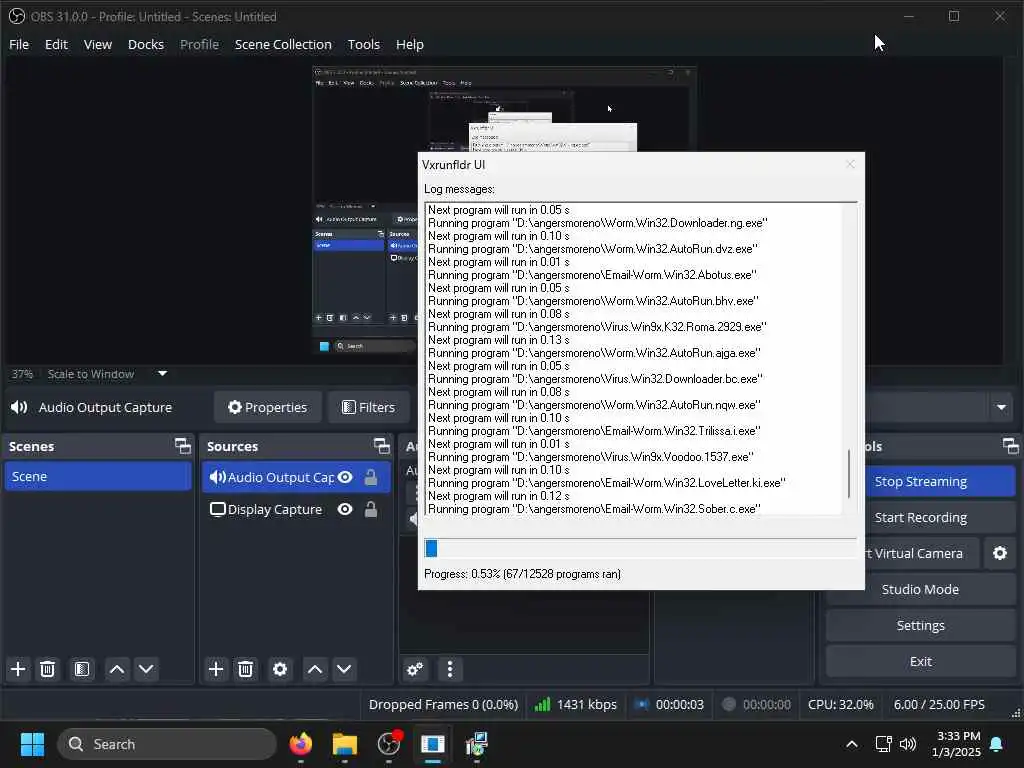Start the Virtual Camera
1024x768 pixels.
(x=921, y=553)
